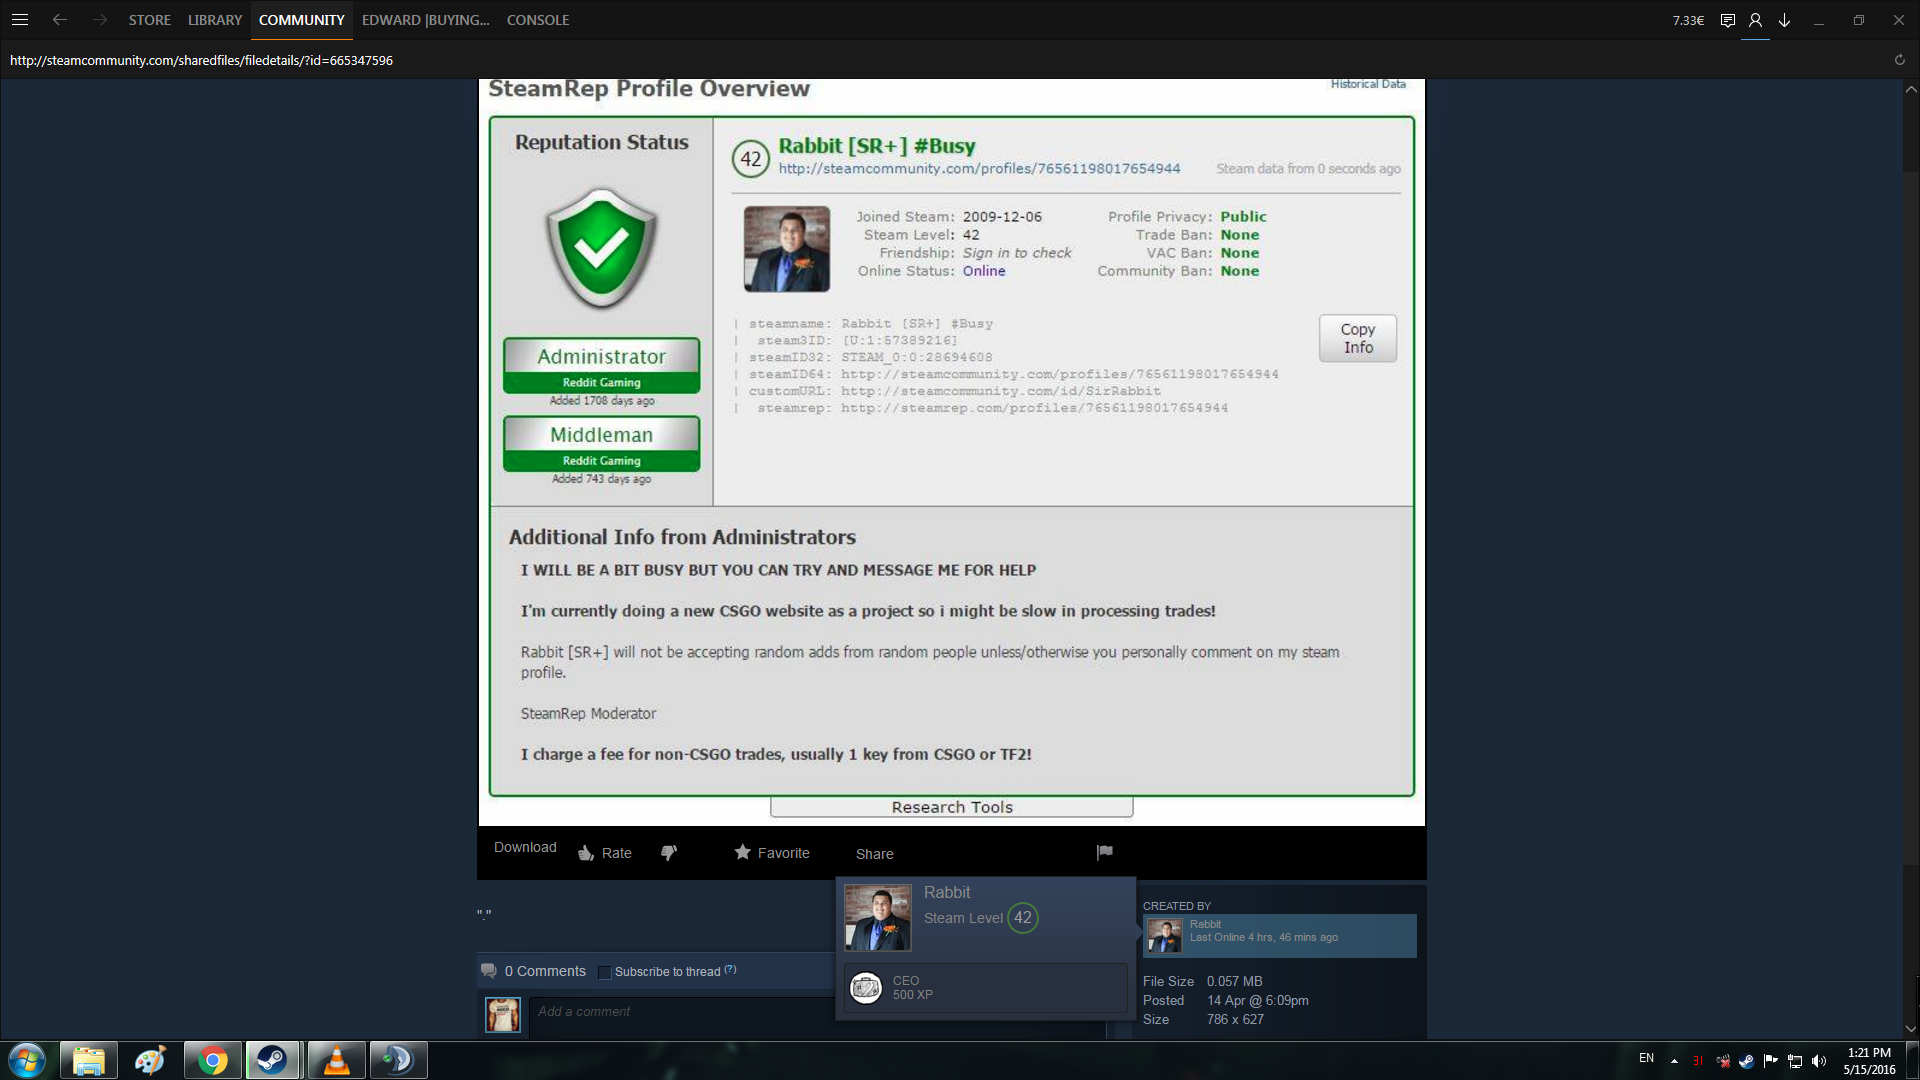Image resolution: width=1920 pixels, height=1080 pixels.
Task: Switch to the STORE tab
Action: coord(149,20)
